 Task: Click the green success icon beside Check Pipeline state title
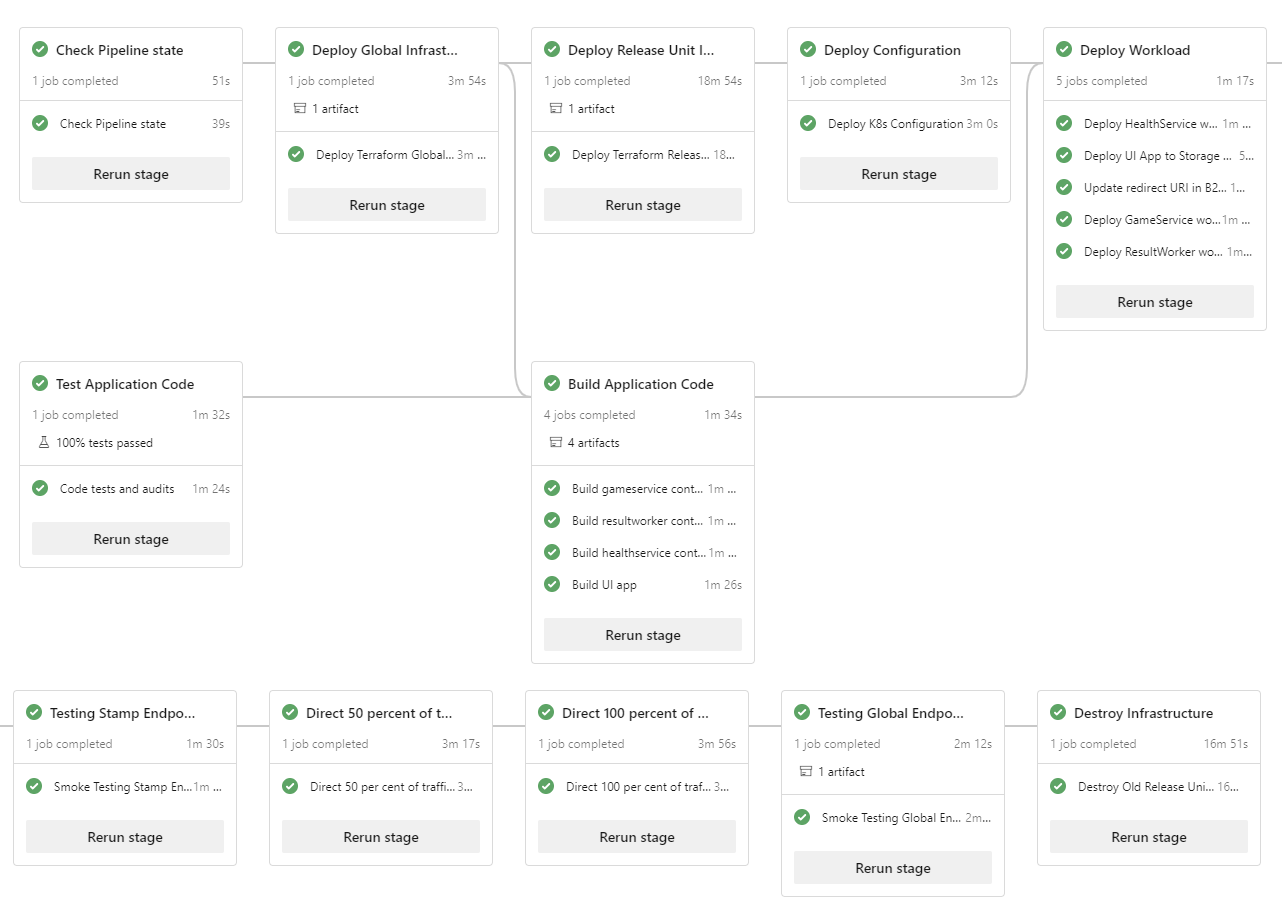click(40, 49)
